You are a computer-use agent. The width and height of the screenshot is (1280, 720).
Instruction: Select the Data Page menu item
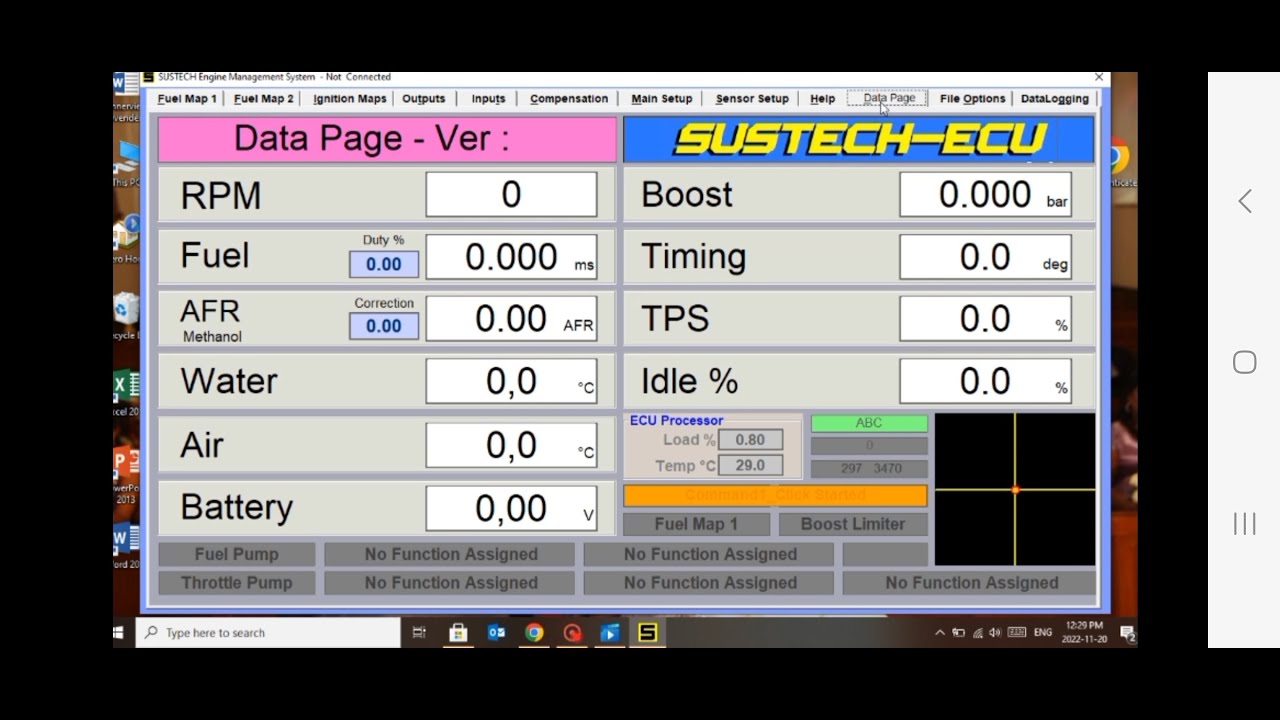click(x=889, y=98)
